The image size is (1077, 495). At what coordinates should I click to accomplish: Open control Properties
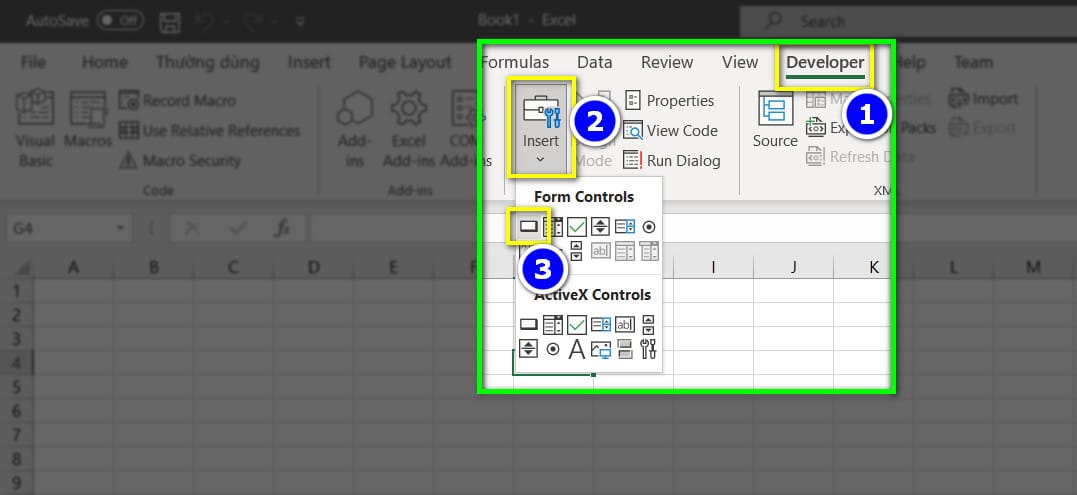pyautogui.click(x=669, y=101)
